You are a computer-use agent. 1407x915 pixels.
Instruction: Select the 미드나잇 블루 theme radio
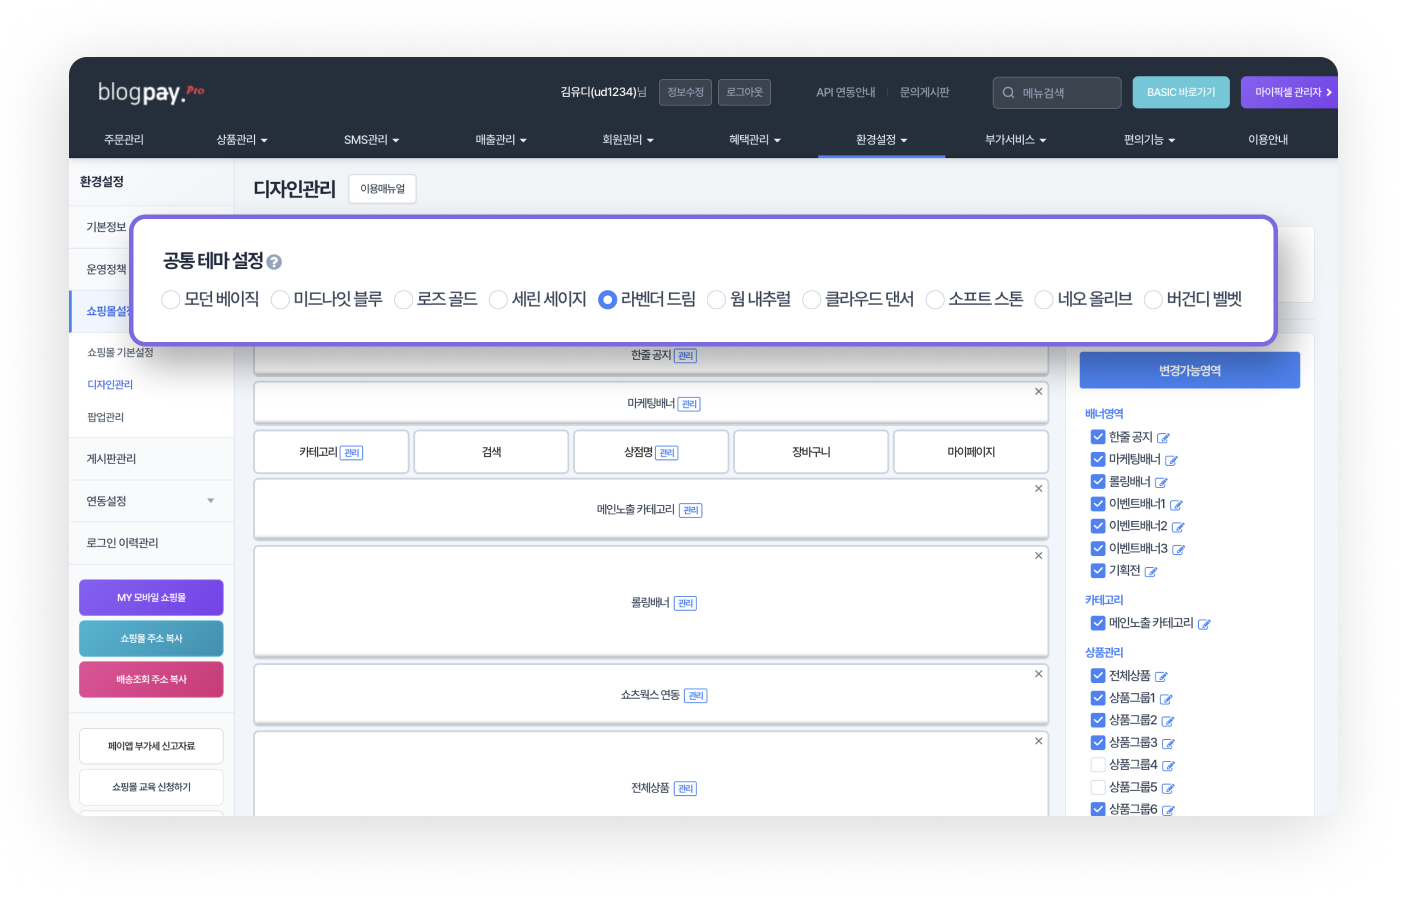pyautogui.click(x=280, y=299)
